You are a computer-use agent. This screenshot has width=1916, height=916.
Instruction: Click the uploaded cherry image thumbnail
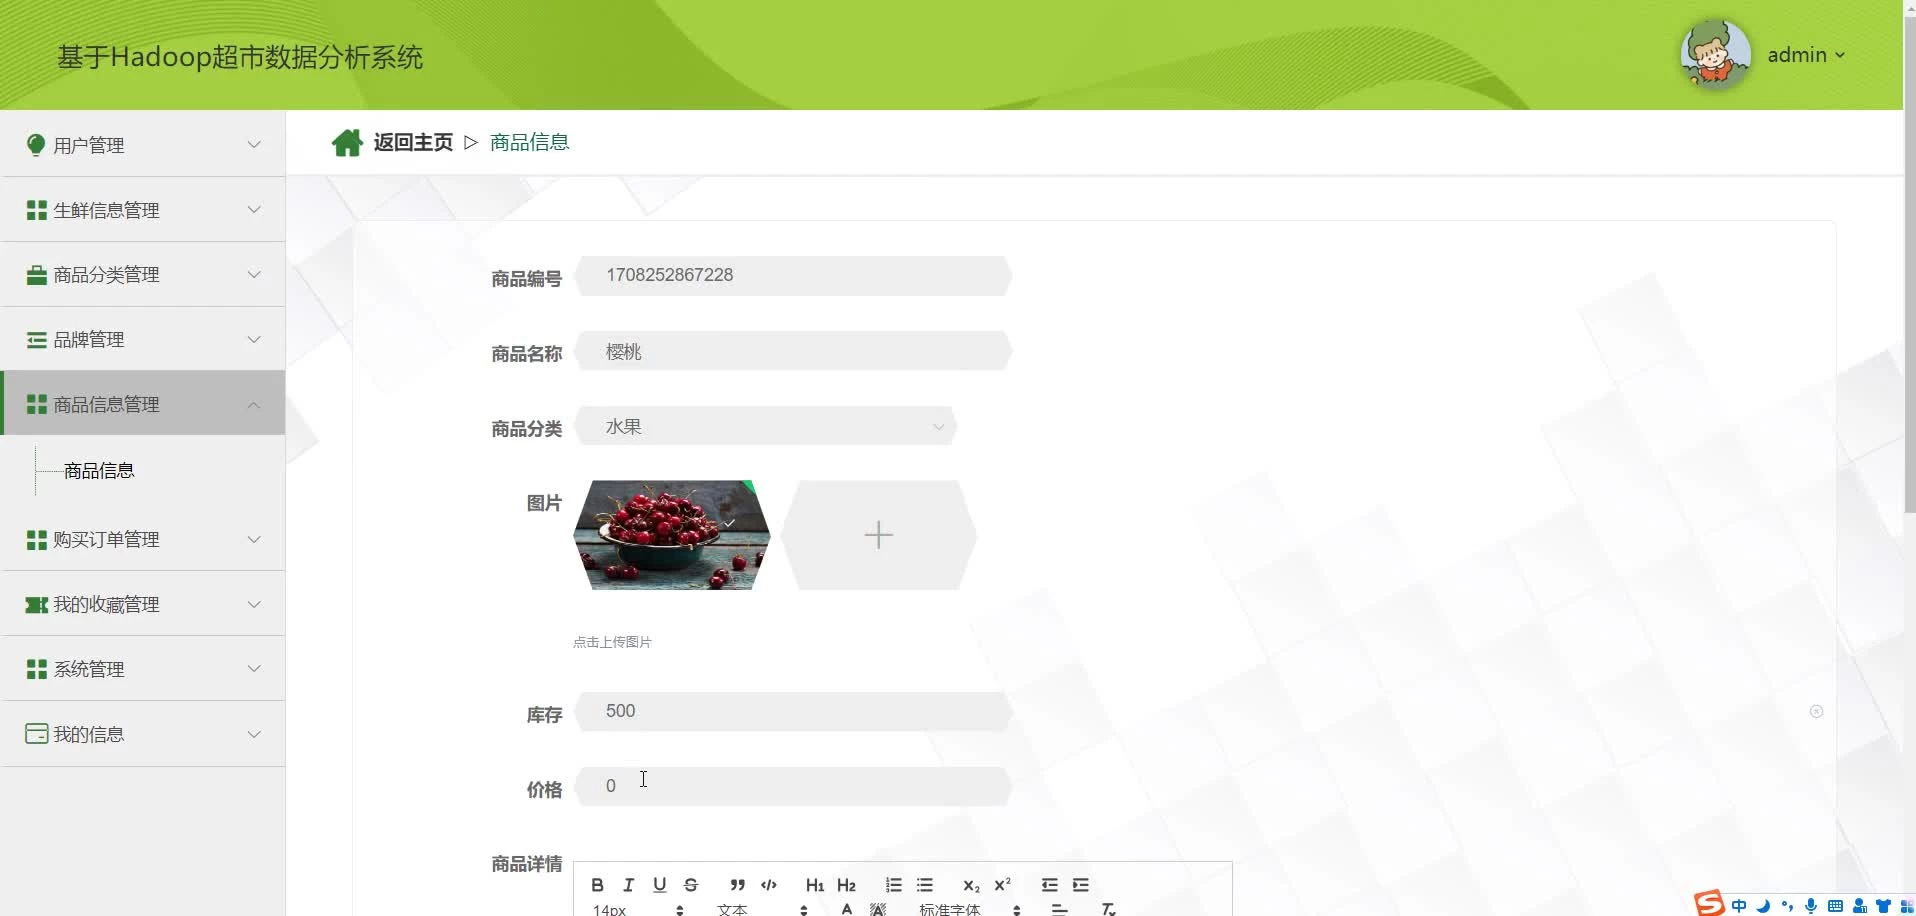[x=672, y=535]
